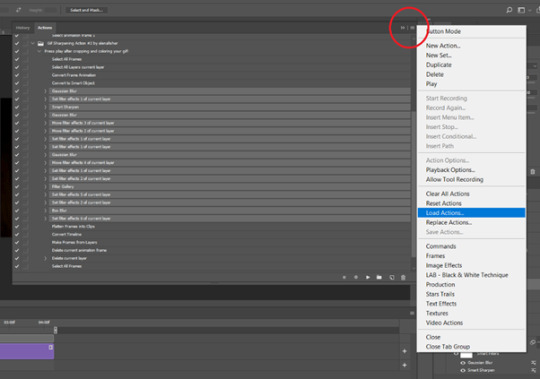Toggle the Convert Timeline step checkmark

tap(17, 234)
